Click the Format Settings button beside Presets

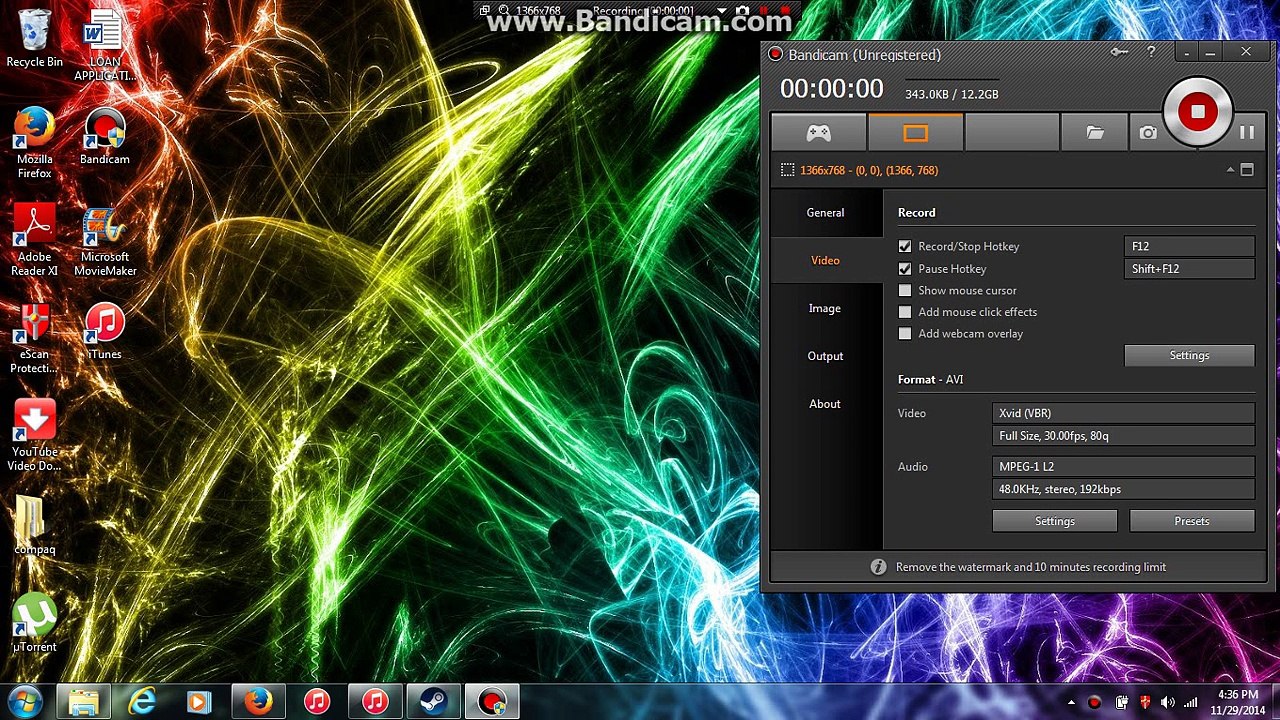click(x=1054, y=521)
